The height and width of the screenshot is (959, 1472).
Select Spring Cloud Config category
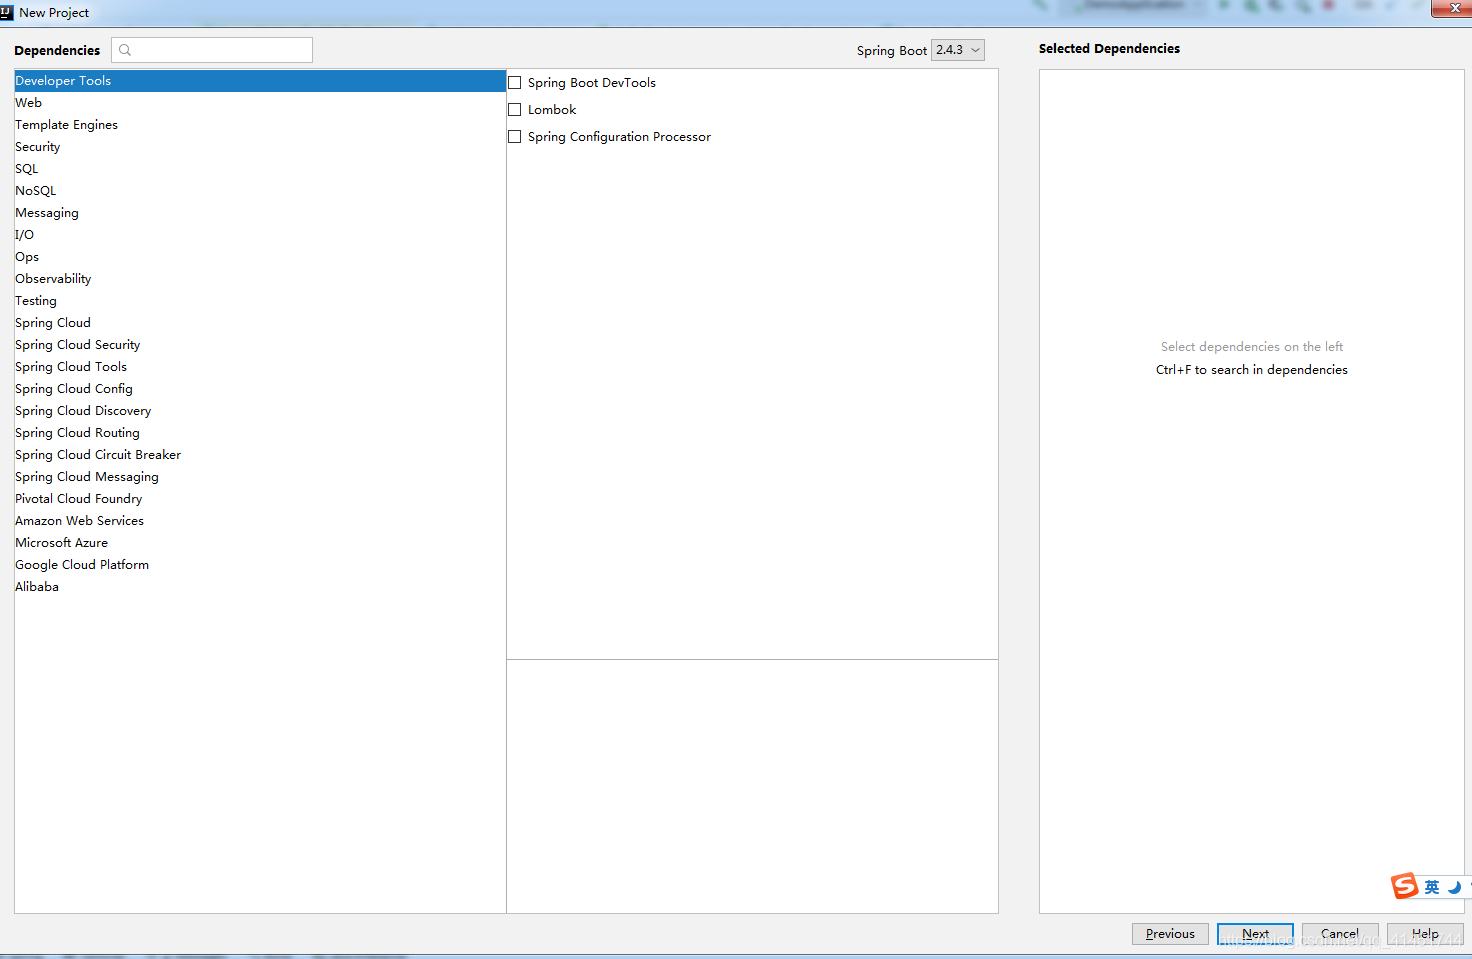(x=260, y=389)
